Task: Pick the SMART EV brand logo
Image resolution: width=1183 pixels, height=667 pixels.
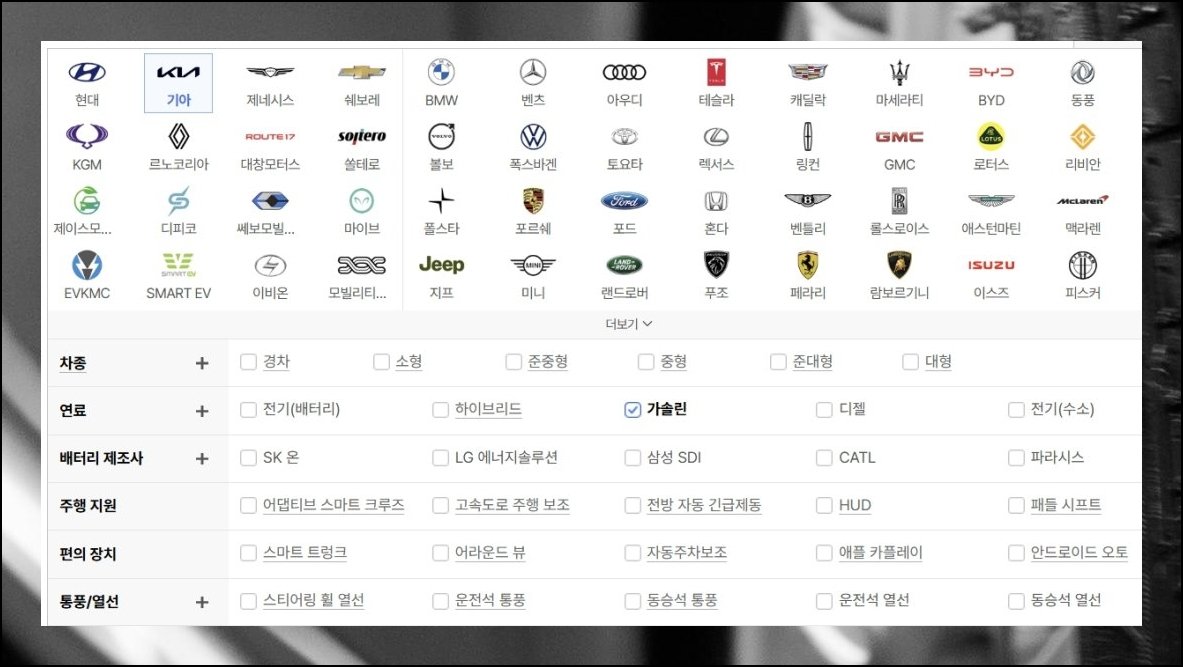Action: [x=178, y=265]
